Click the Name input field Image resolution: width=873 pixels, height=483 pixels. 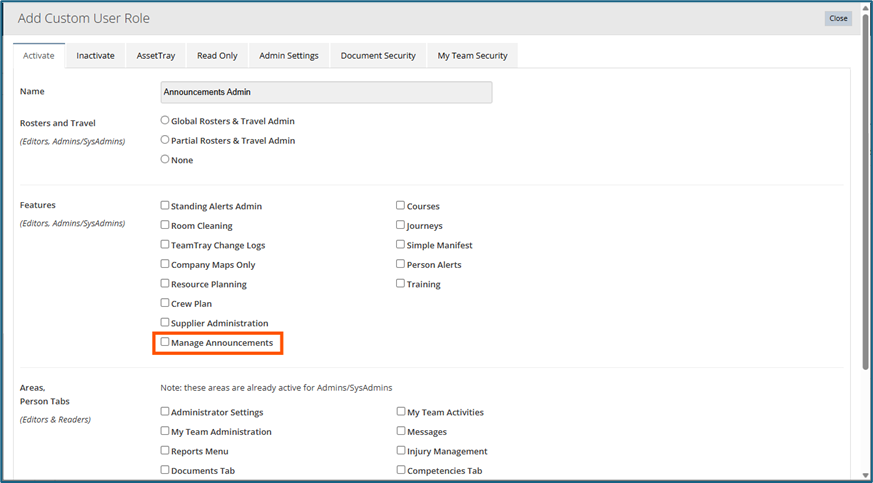tap(326, 92)
